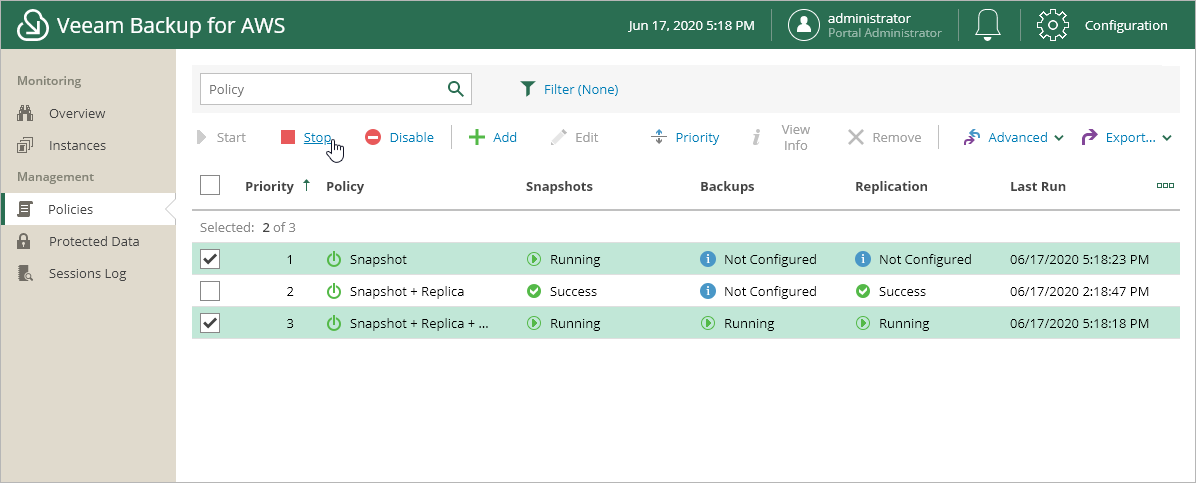Click Replication 'Not Configured' in Snapshot row
1196x483 pixels.
click(925, 259)
